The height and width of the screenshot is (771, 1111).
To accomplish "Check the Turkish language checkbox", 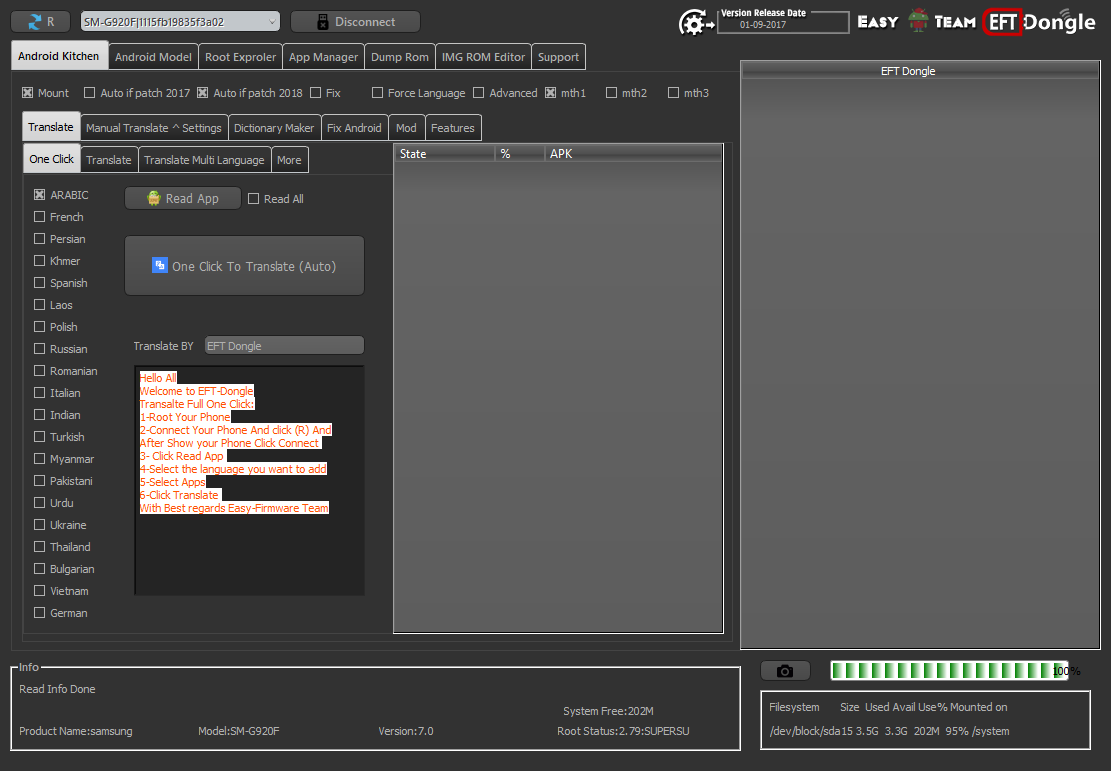I will [40, 437].
